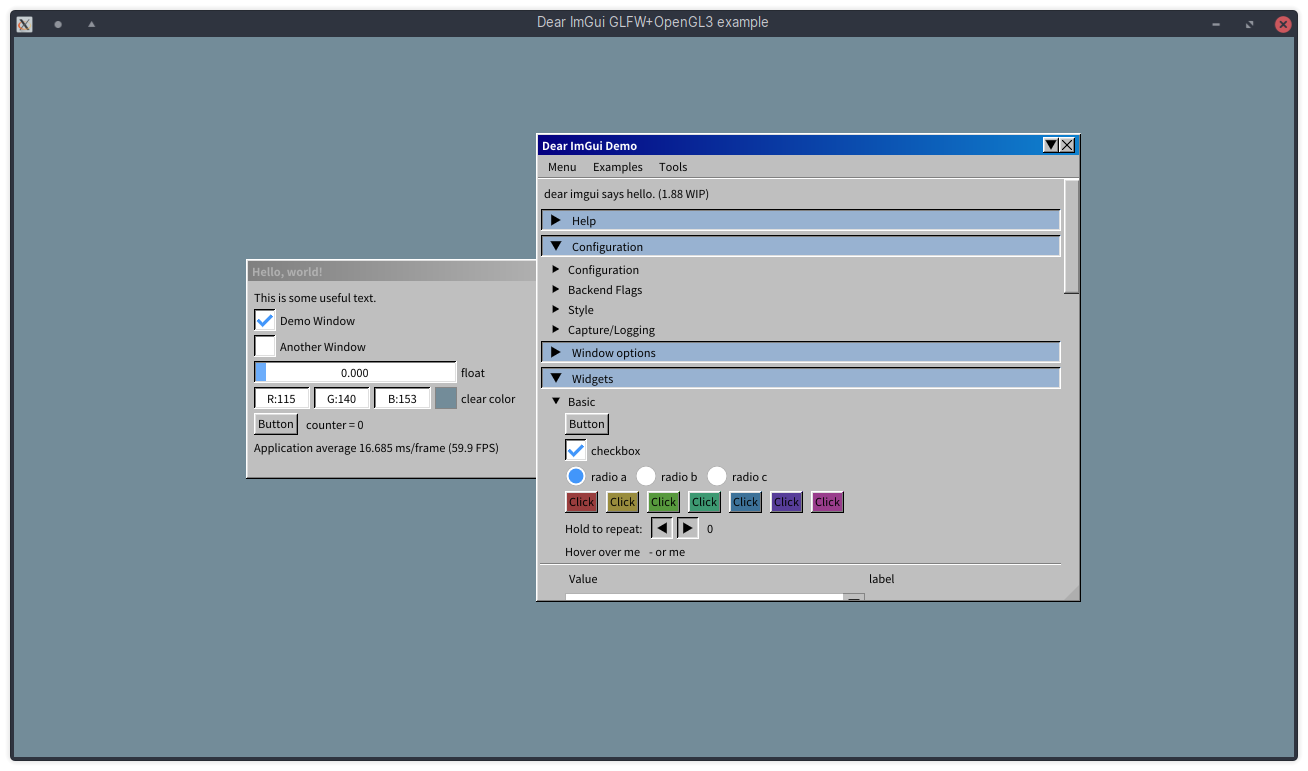The width and height of the screenshot is (1308, 771).
Task: Collapse the Widgets header
Action: pos(801,378)
